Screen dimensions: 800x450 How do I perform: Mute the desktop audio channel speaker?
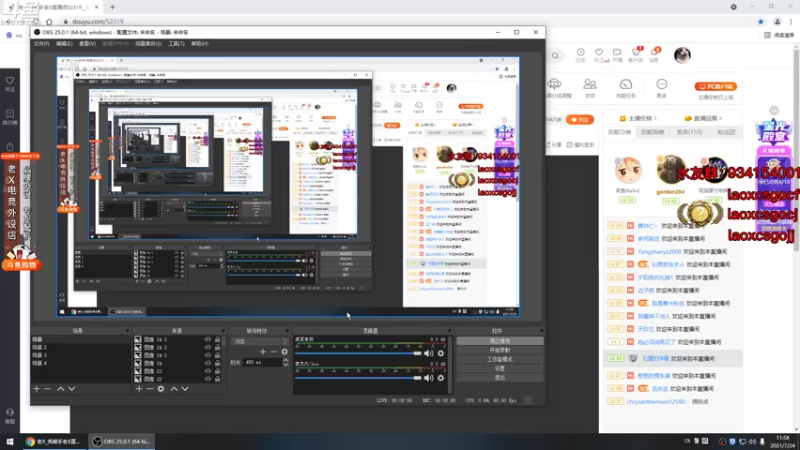(429, 353)
